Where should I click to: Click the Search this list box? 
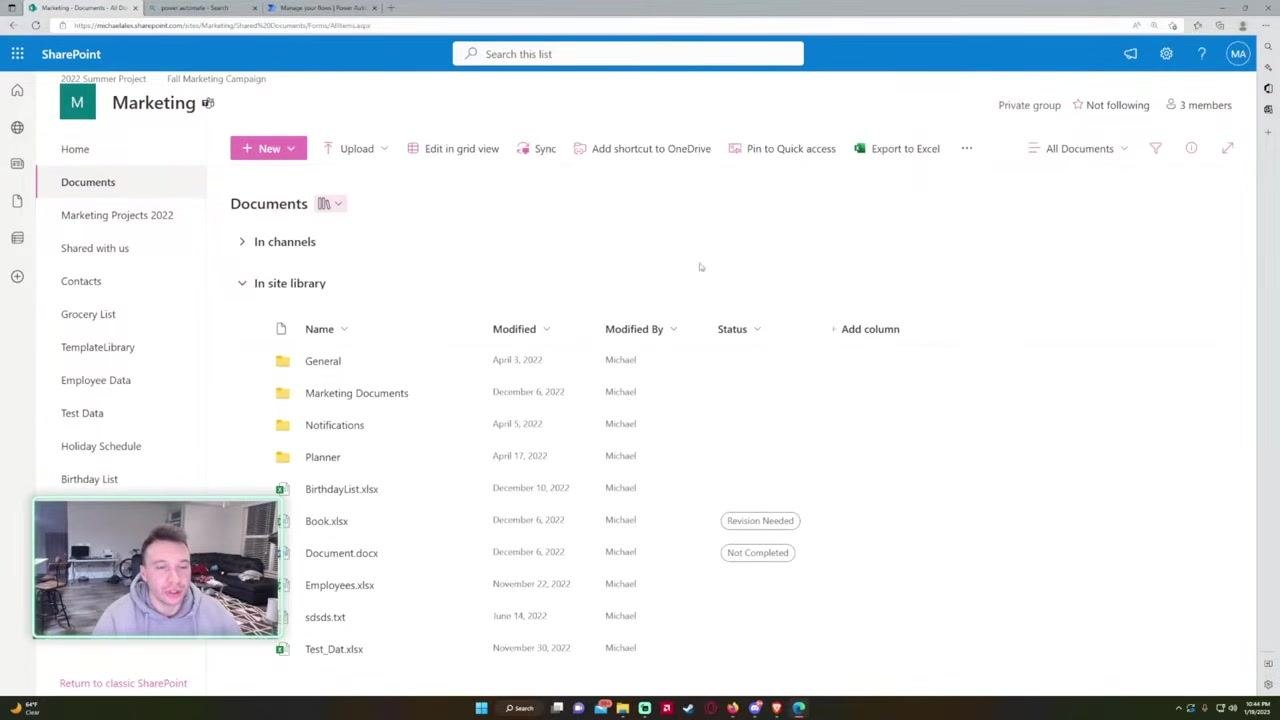628,54
